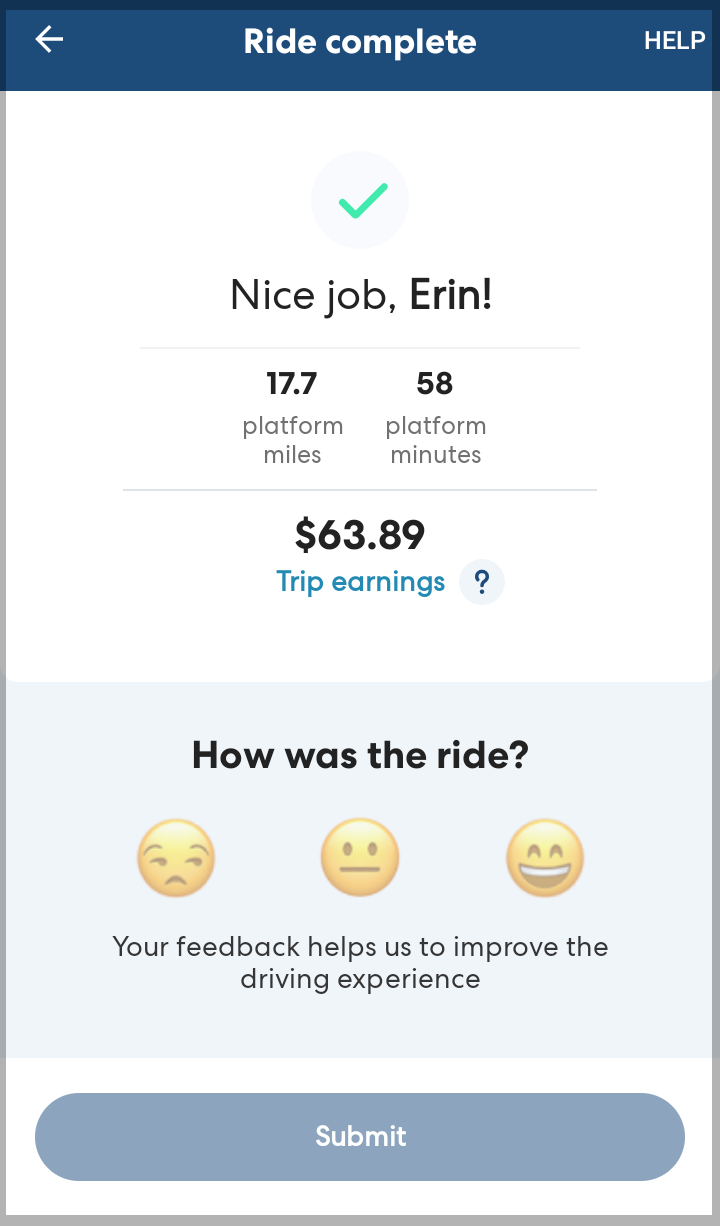720x1226 pixels.
Task: Click the "platform miles" label
Action: pos(292,440)
